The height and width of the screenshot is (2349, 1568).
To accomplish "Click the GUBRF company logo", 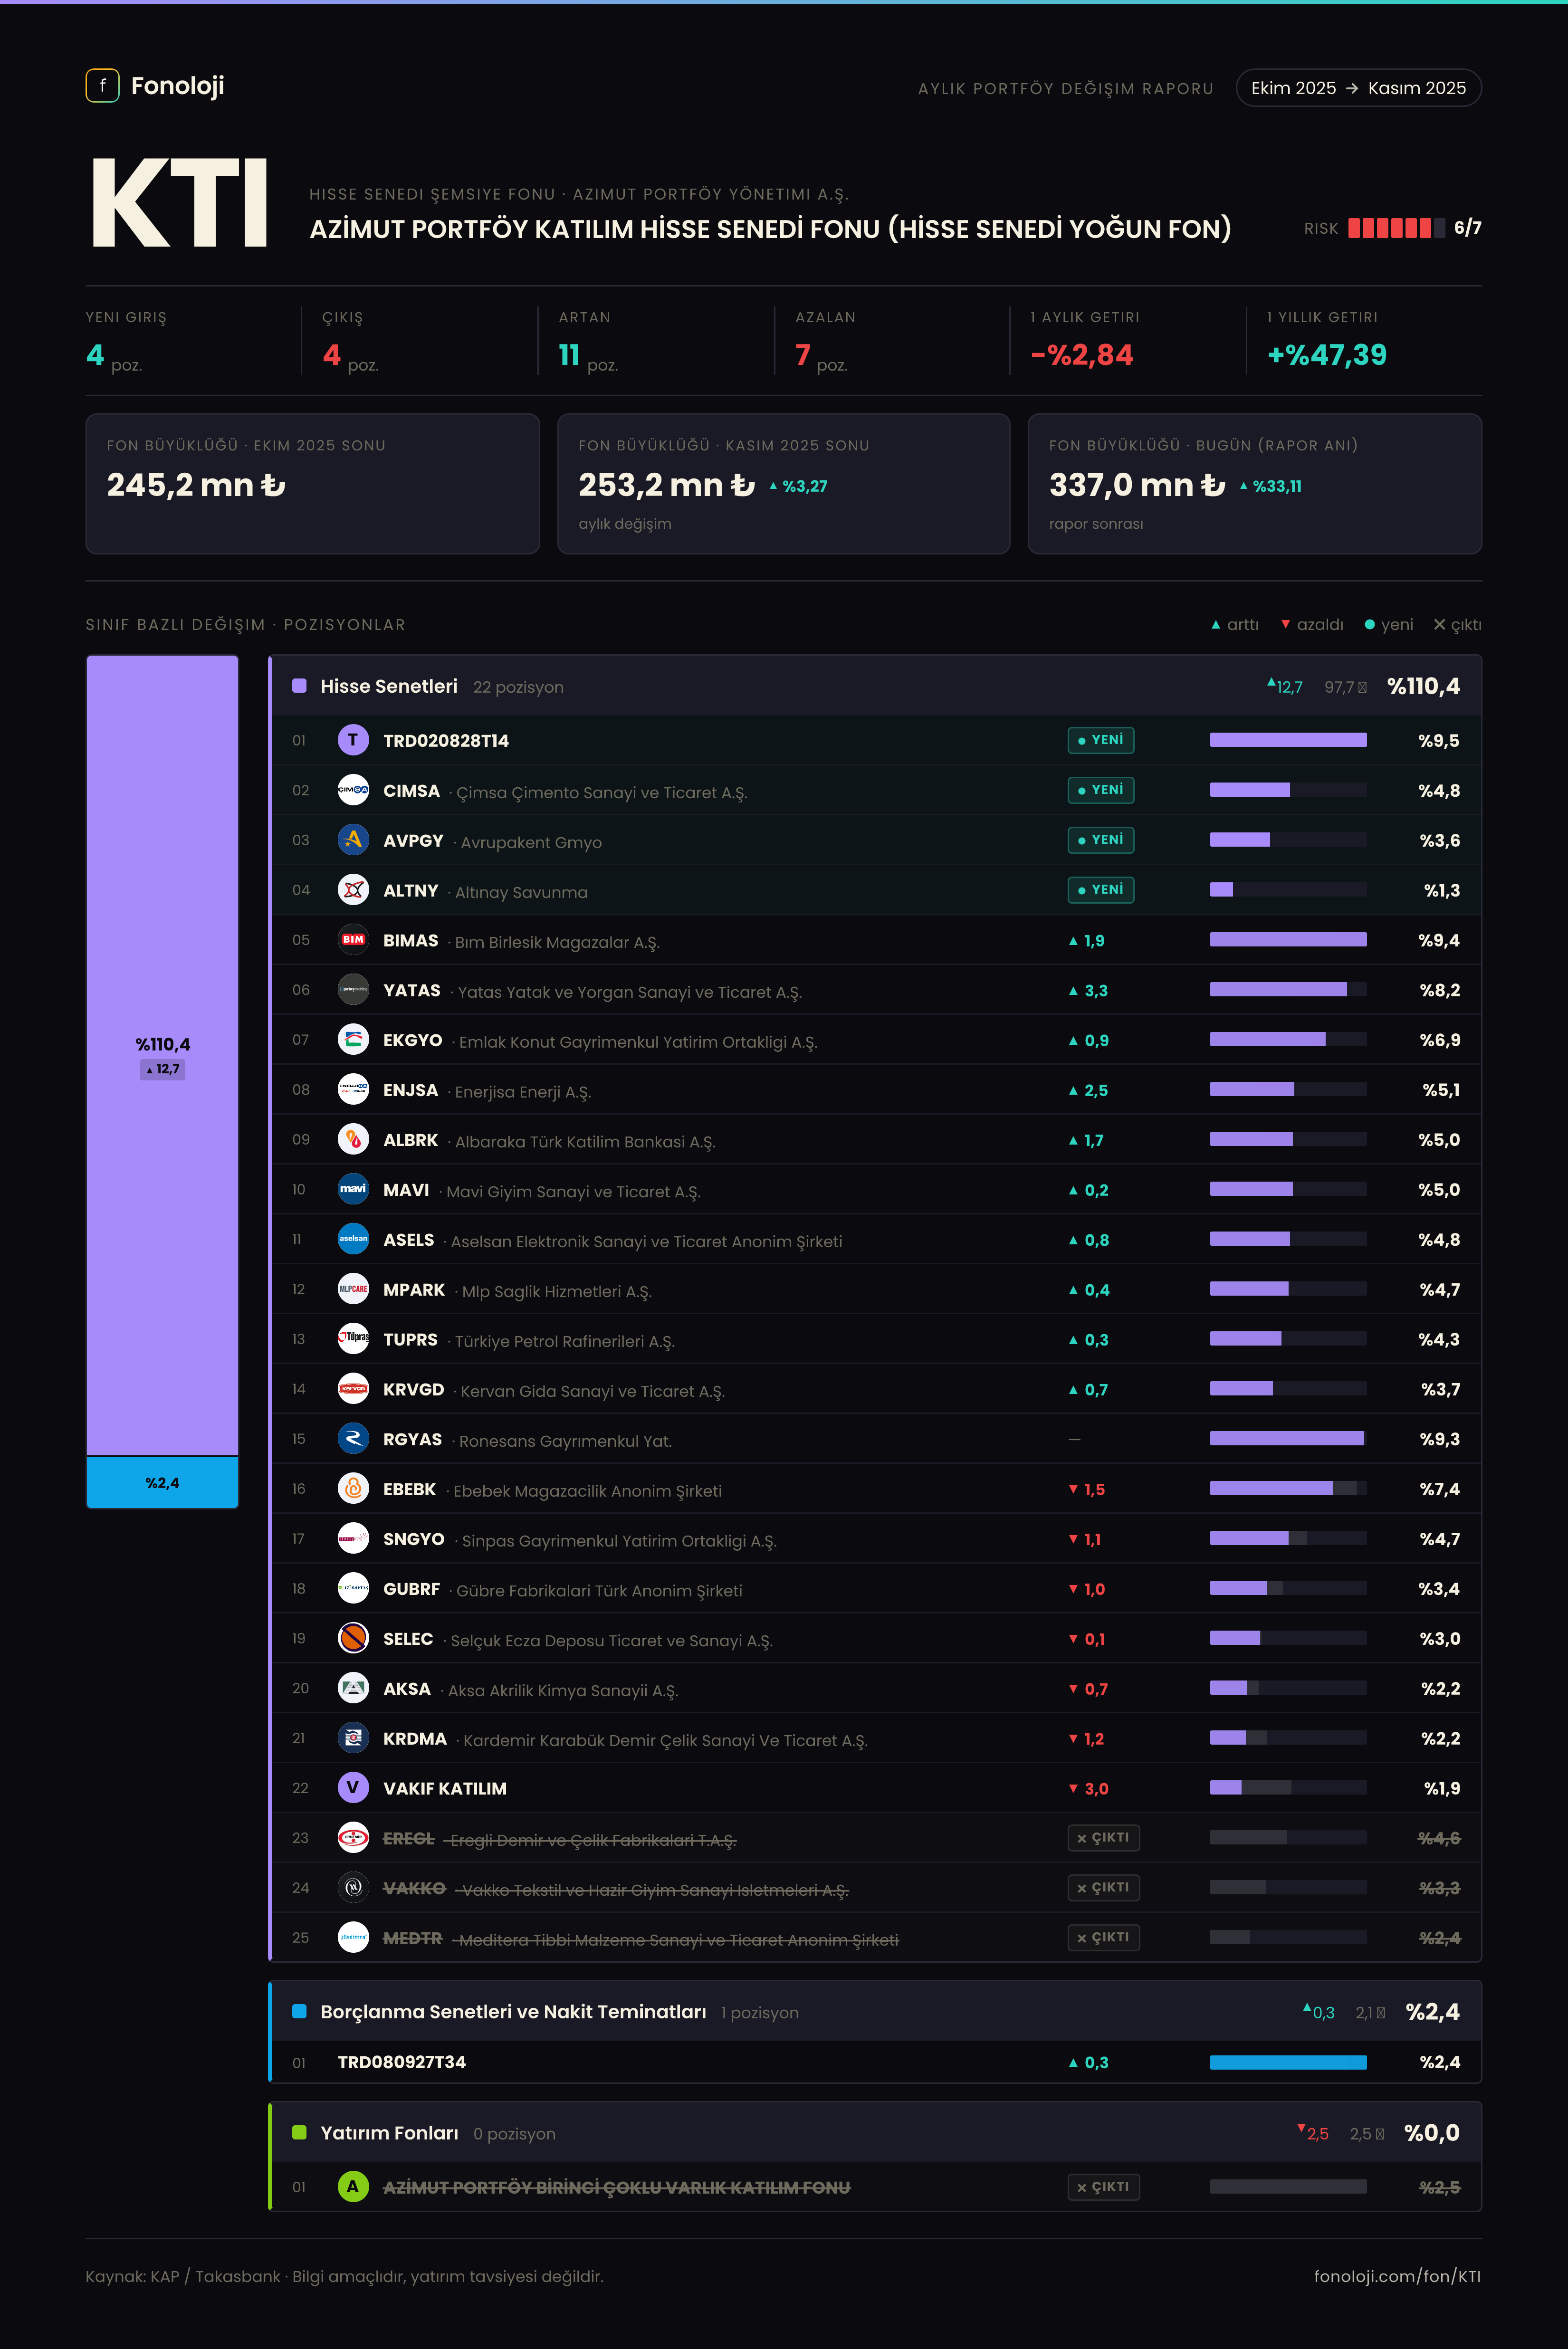I will 353,1588.
